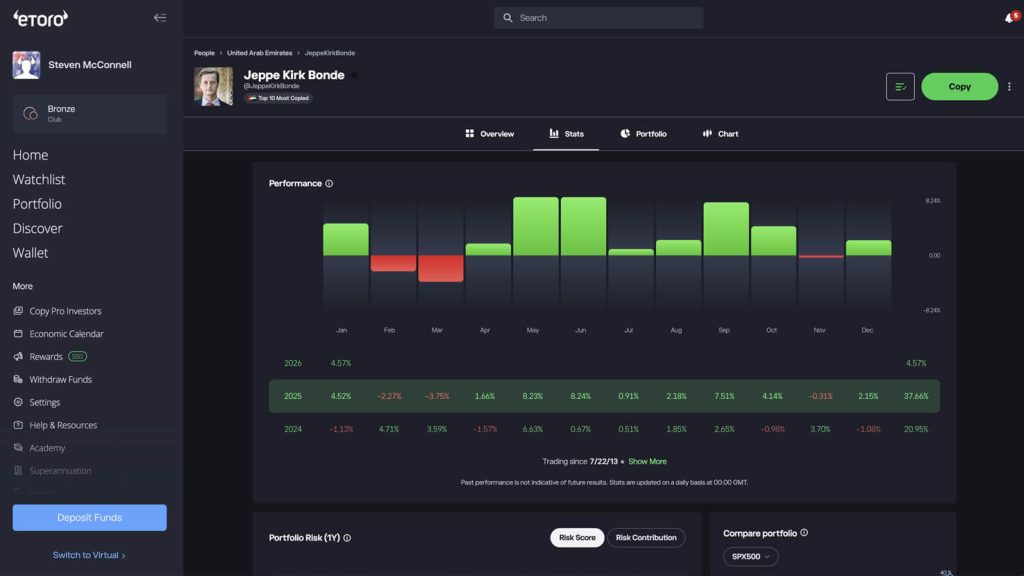Open the notifications bell
Image resolution: width=1024 pixels, height=576 pixels.
click(x=1009, y=18)
